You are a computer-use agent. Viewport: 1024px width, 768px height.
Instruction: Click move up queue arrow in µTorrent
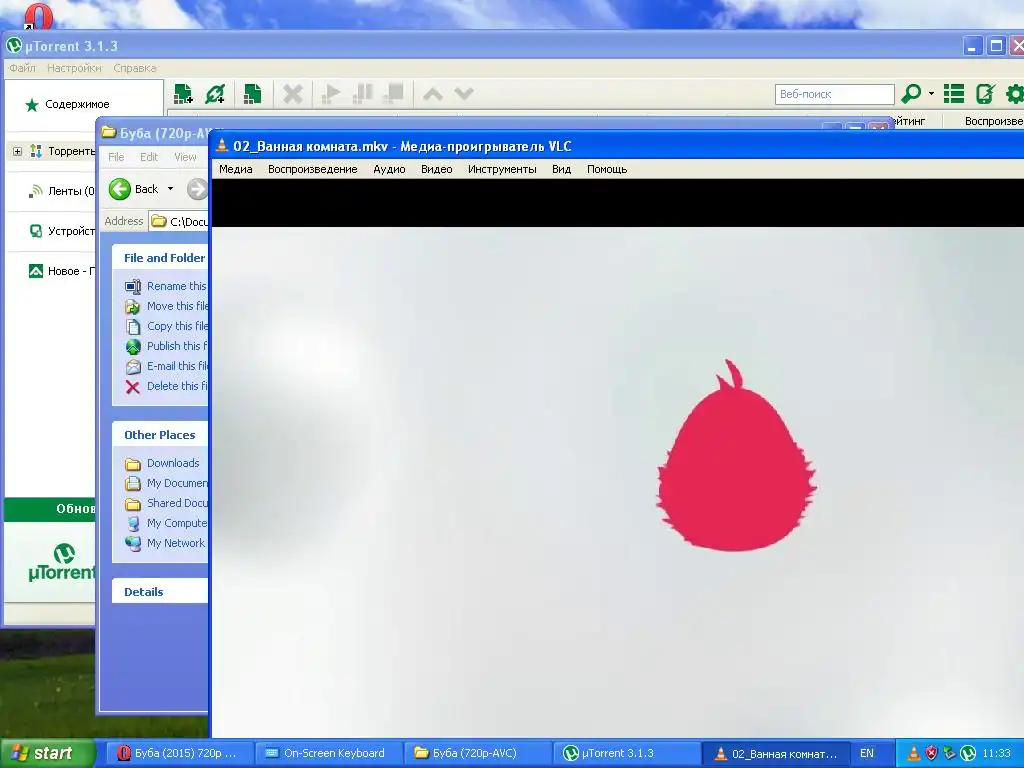(432, 94)
